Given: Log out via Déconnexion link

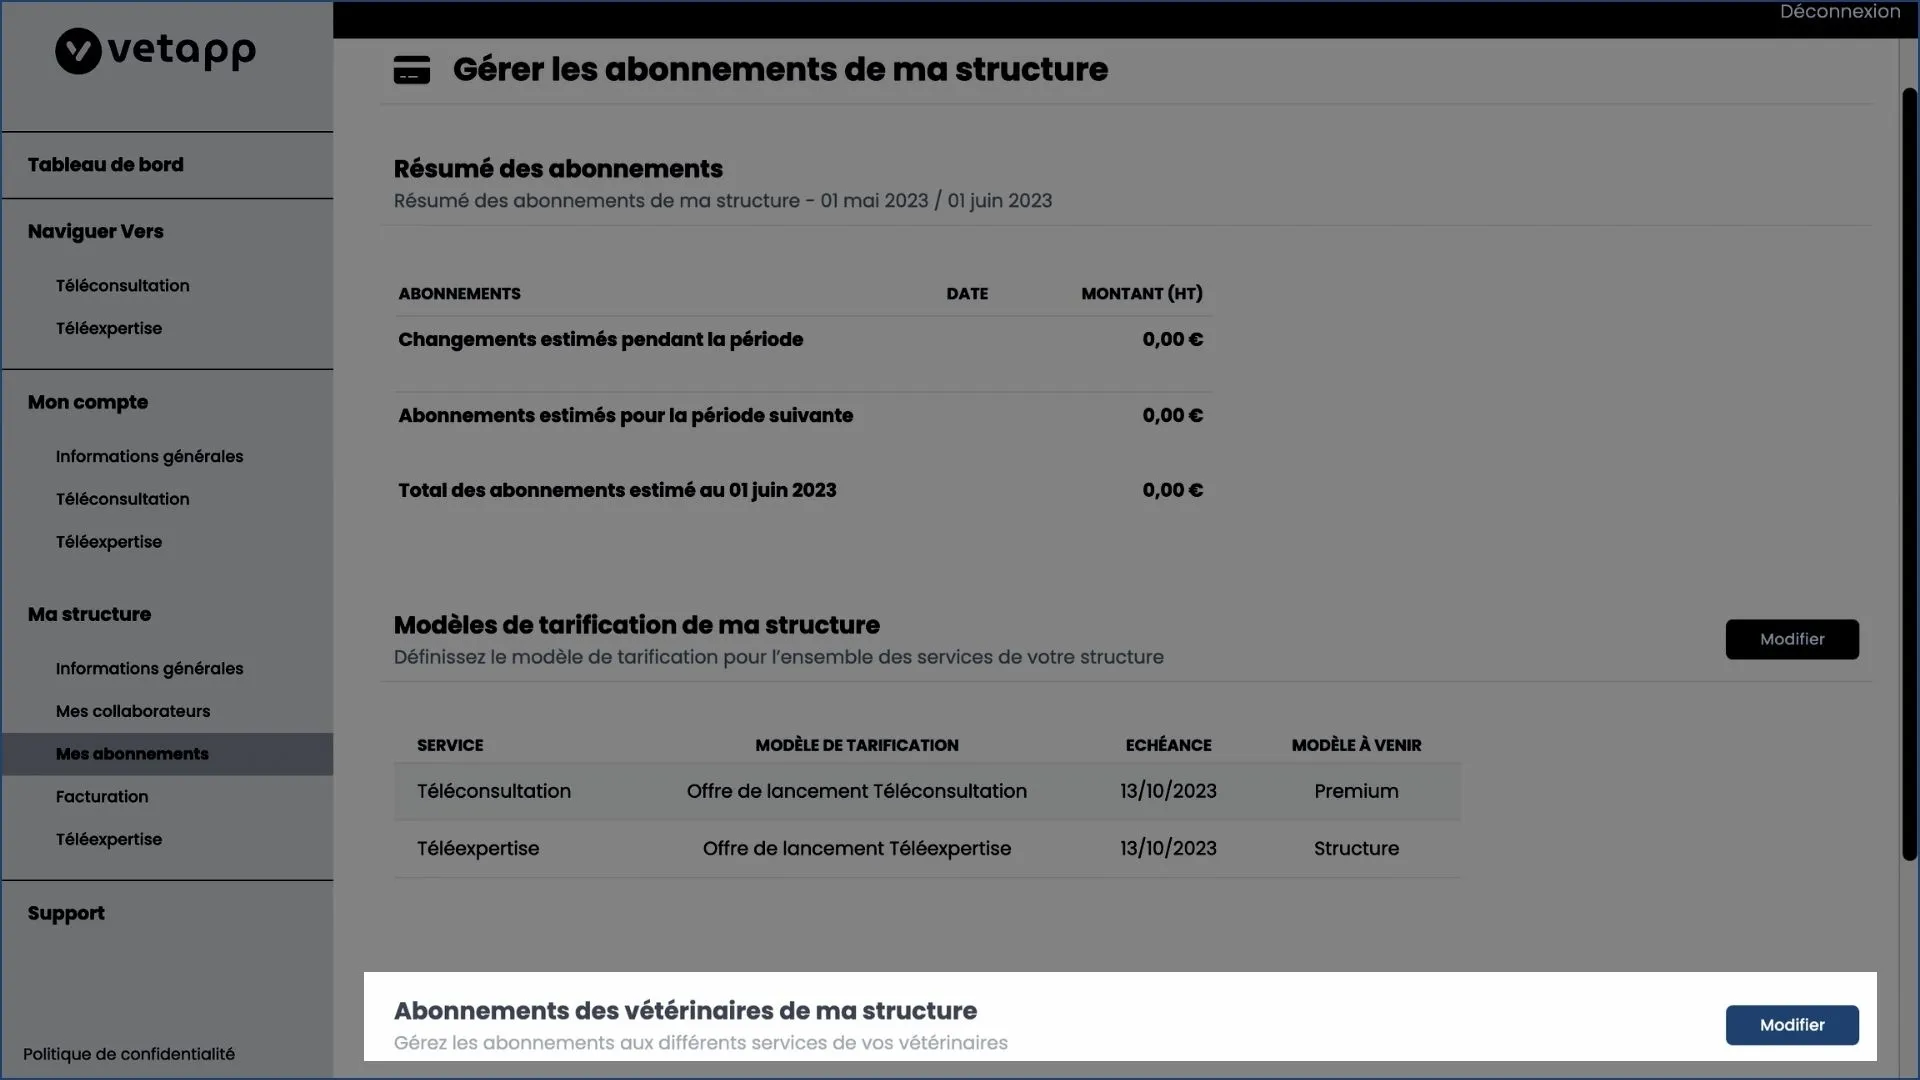Looking at the screenshot, I should pyautogui.click(x=1839, y=12).
